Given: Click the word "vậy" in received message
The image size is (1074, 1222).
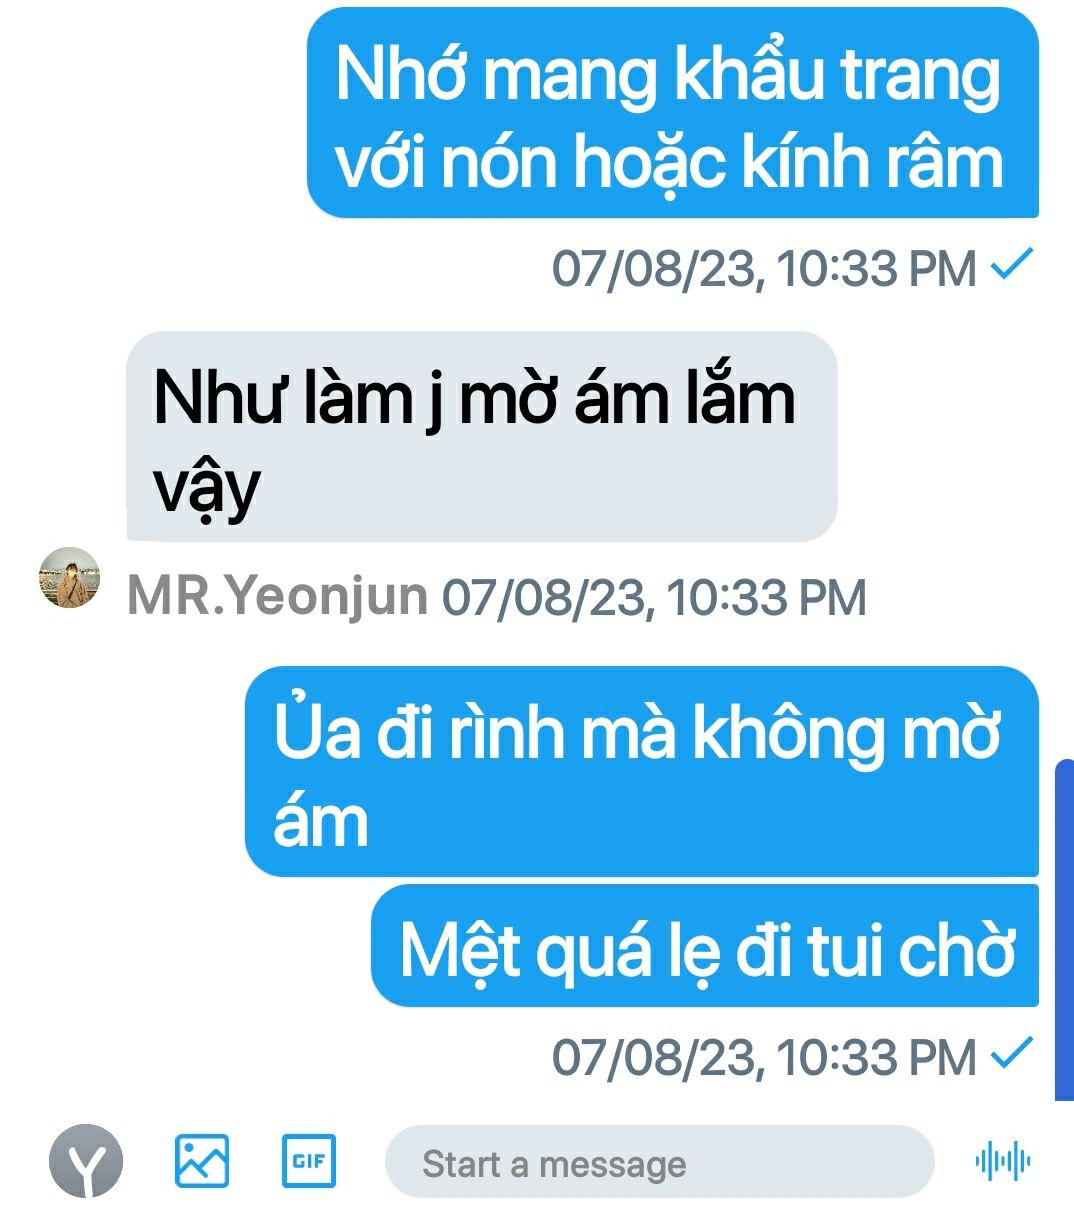Looking at the screenshot, I should [x=207, y=490].
